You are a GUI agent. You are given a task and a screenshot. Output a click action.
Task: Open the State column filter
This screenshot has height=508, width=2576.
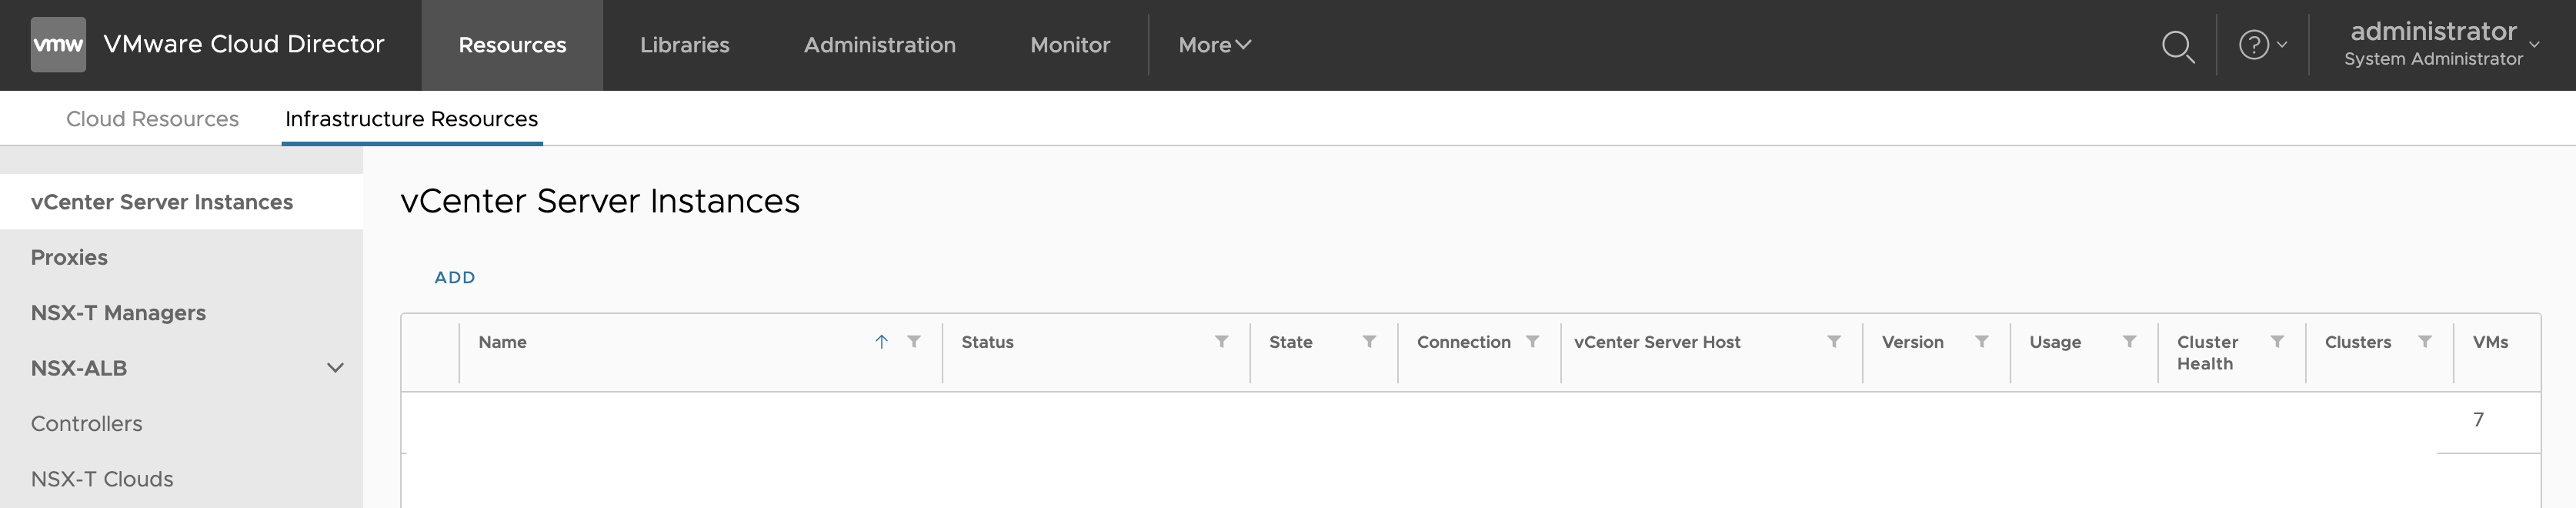pos(1369,342)
